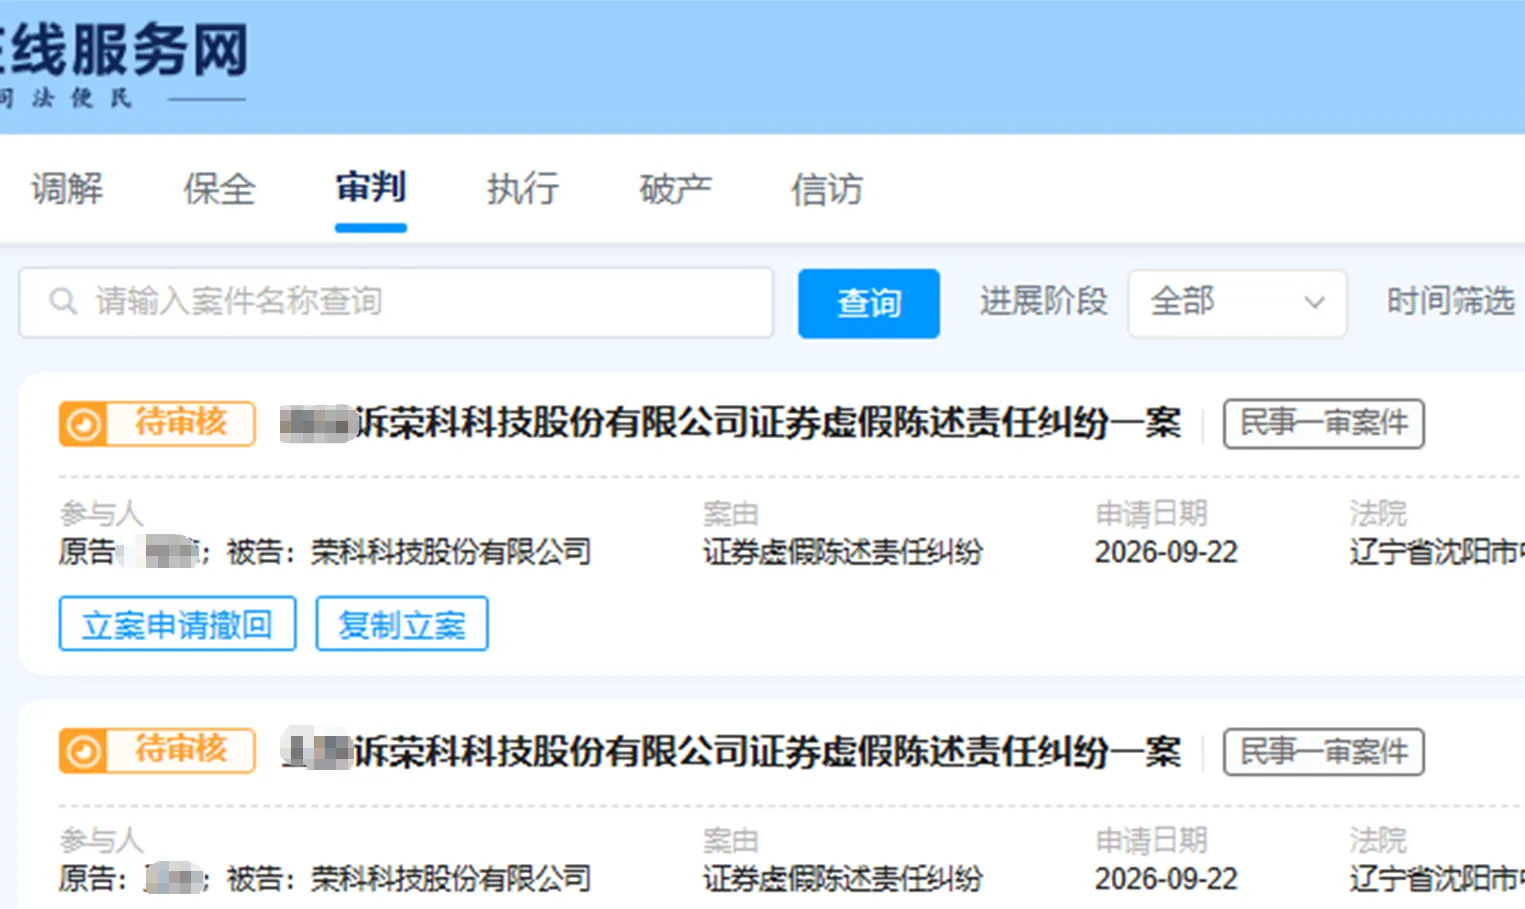Open the 进展阶段 dropdown showing 全部

pyautogui.click(x=1237, y=303)
